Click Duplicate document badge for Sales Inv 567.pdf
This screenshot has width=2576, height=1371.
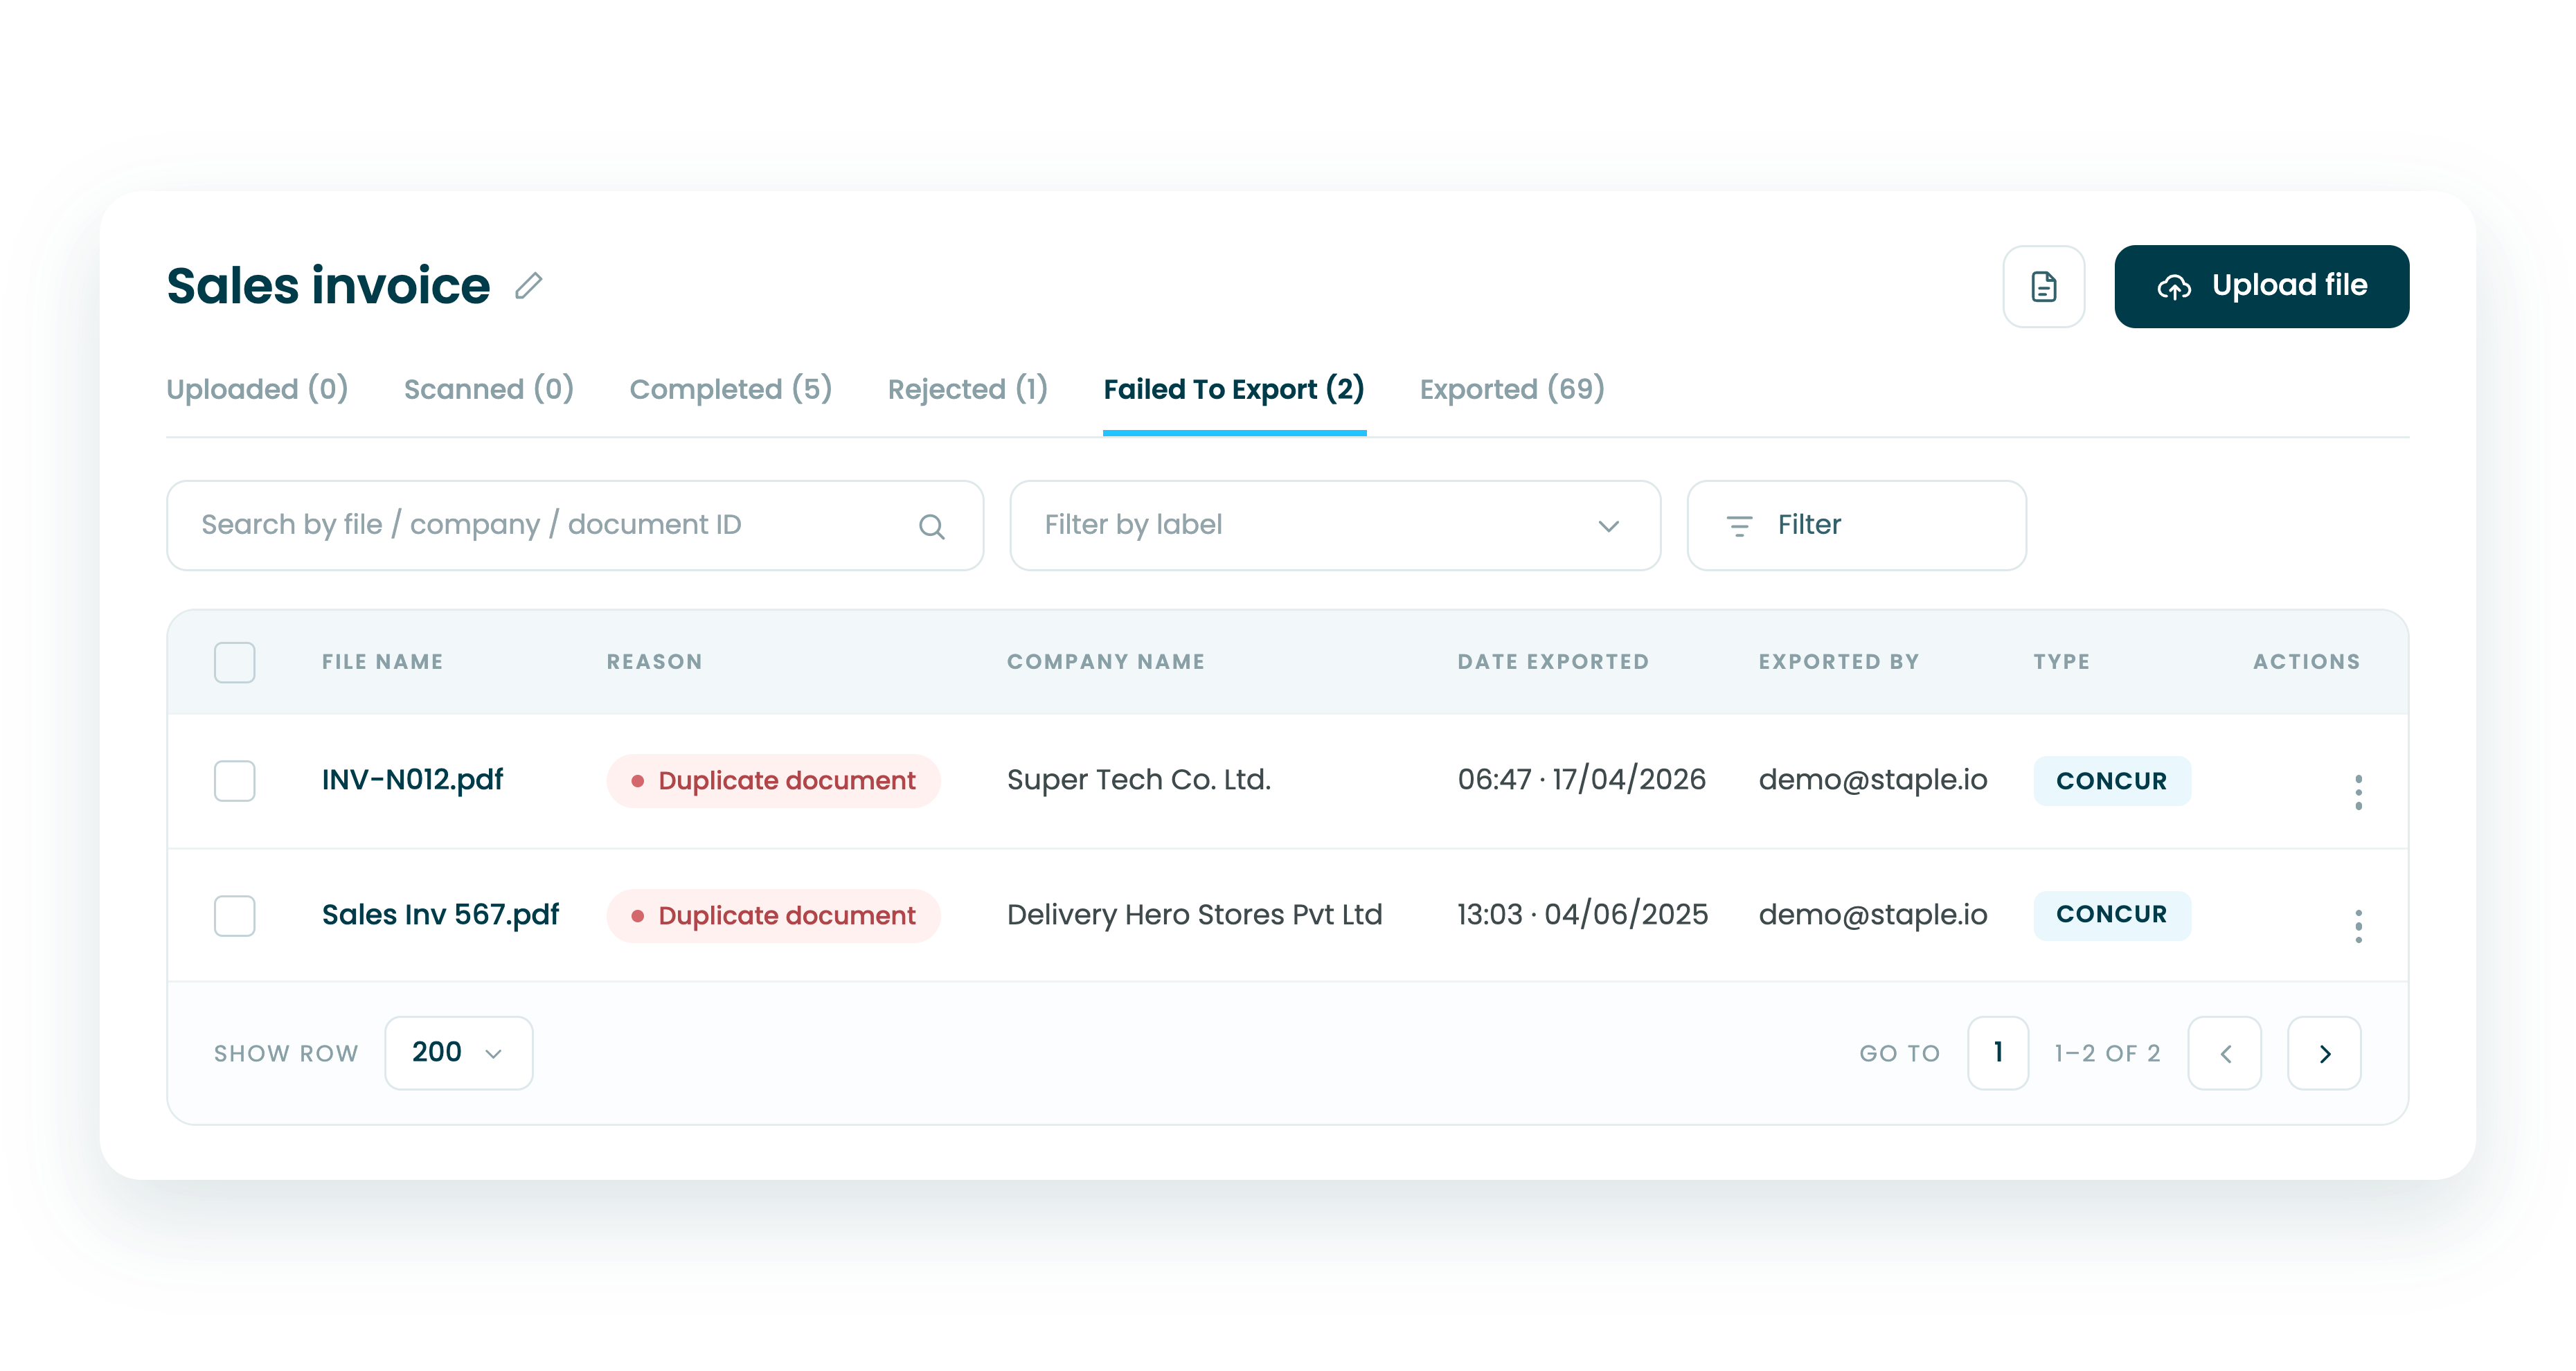point(773,915)
